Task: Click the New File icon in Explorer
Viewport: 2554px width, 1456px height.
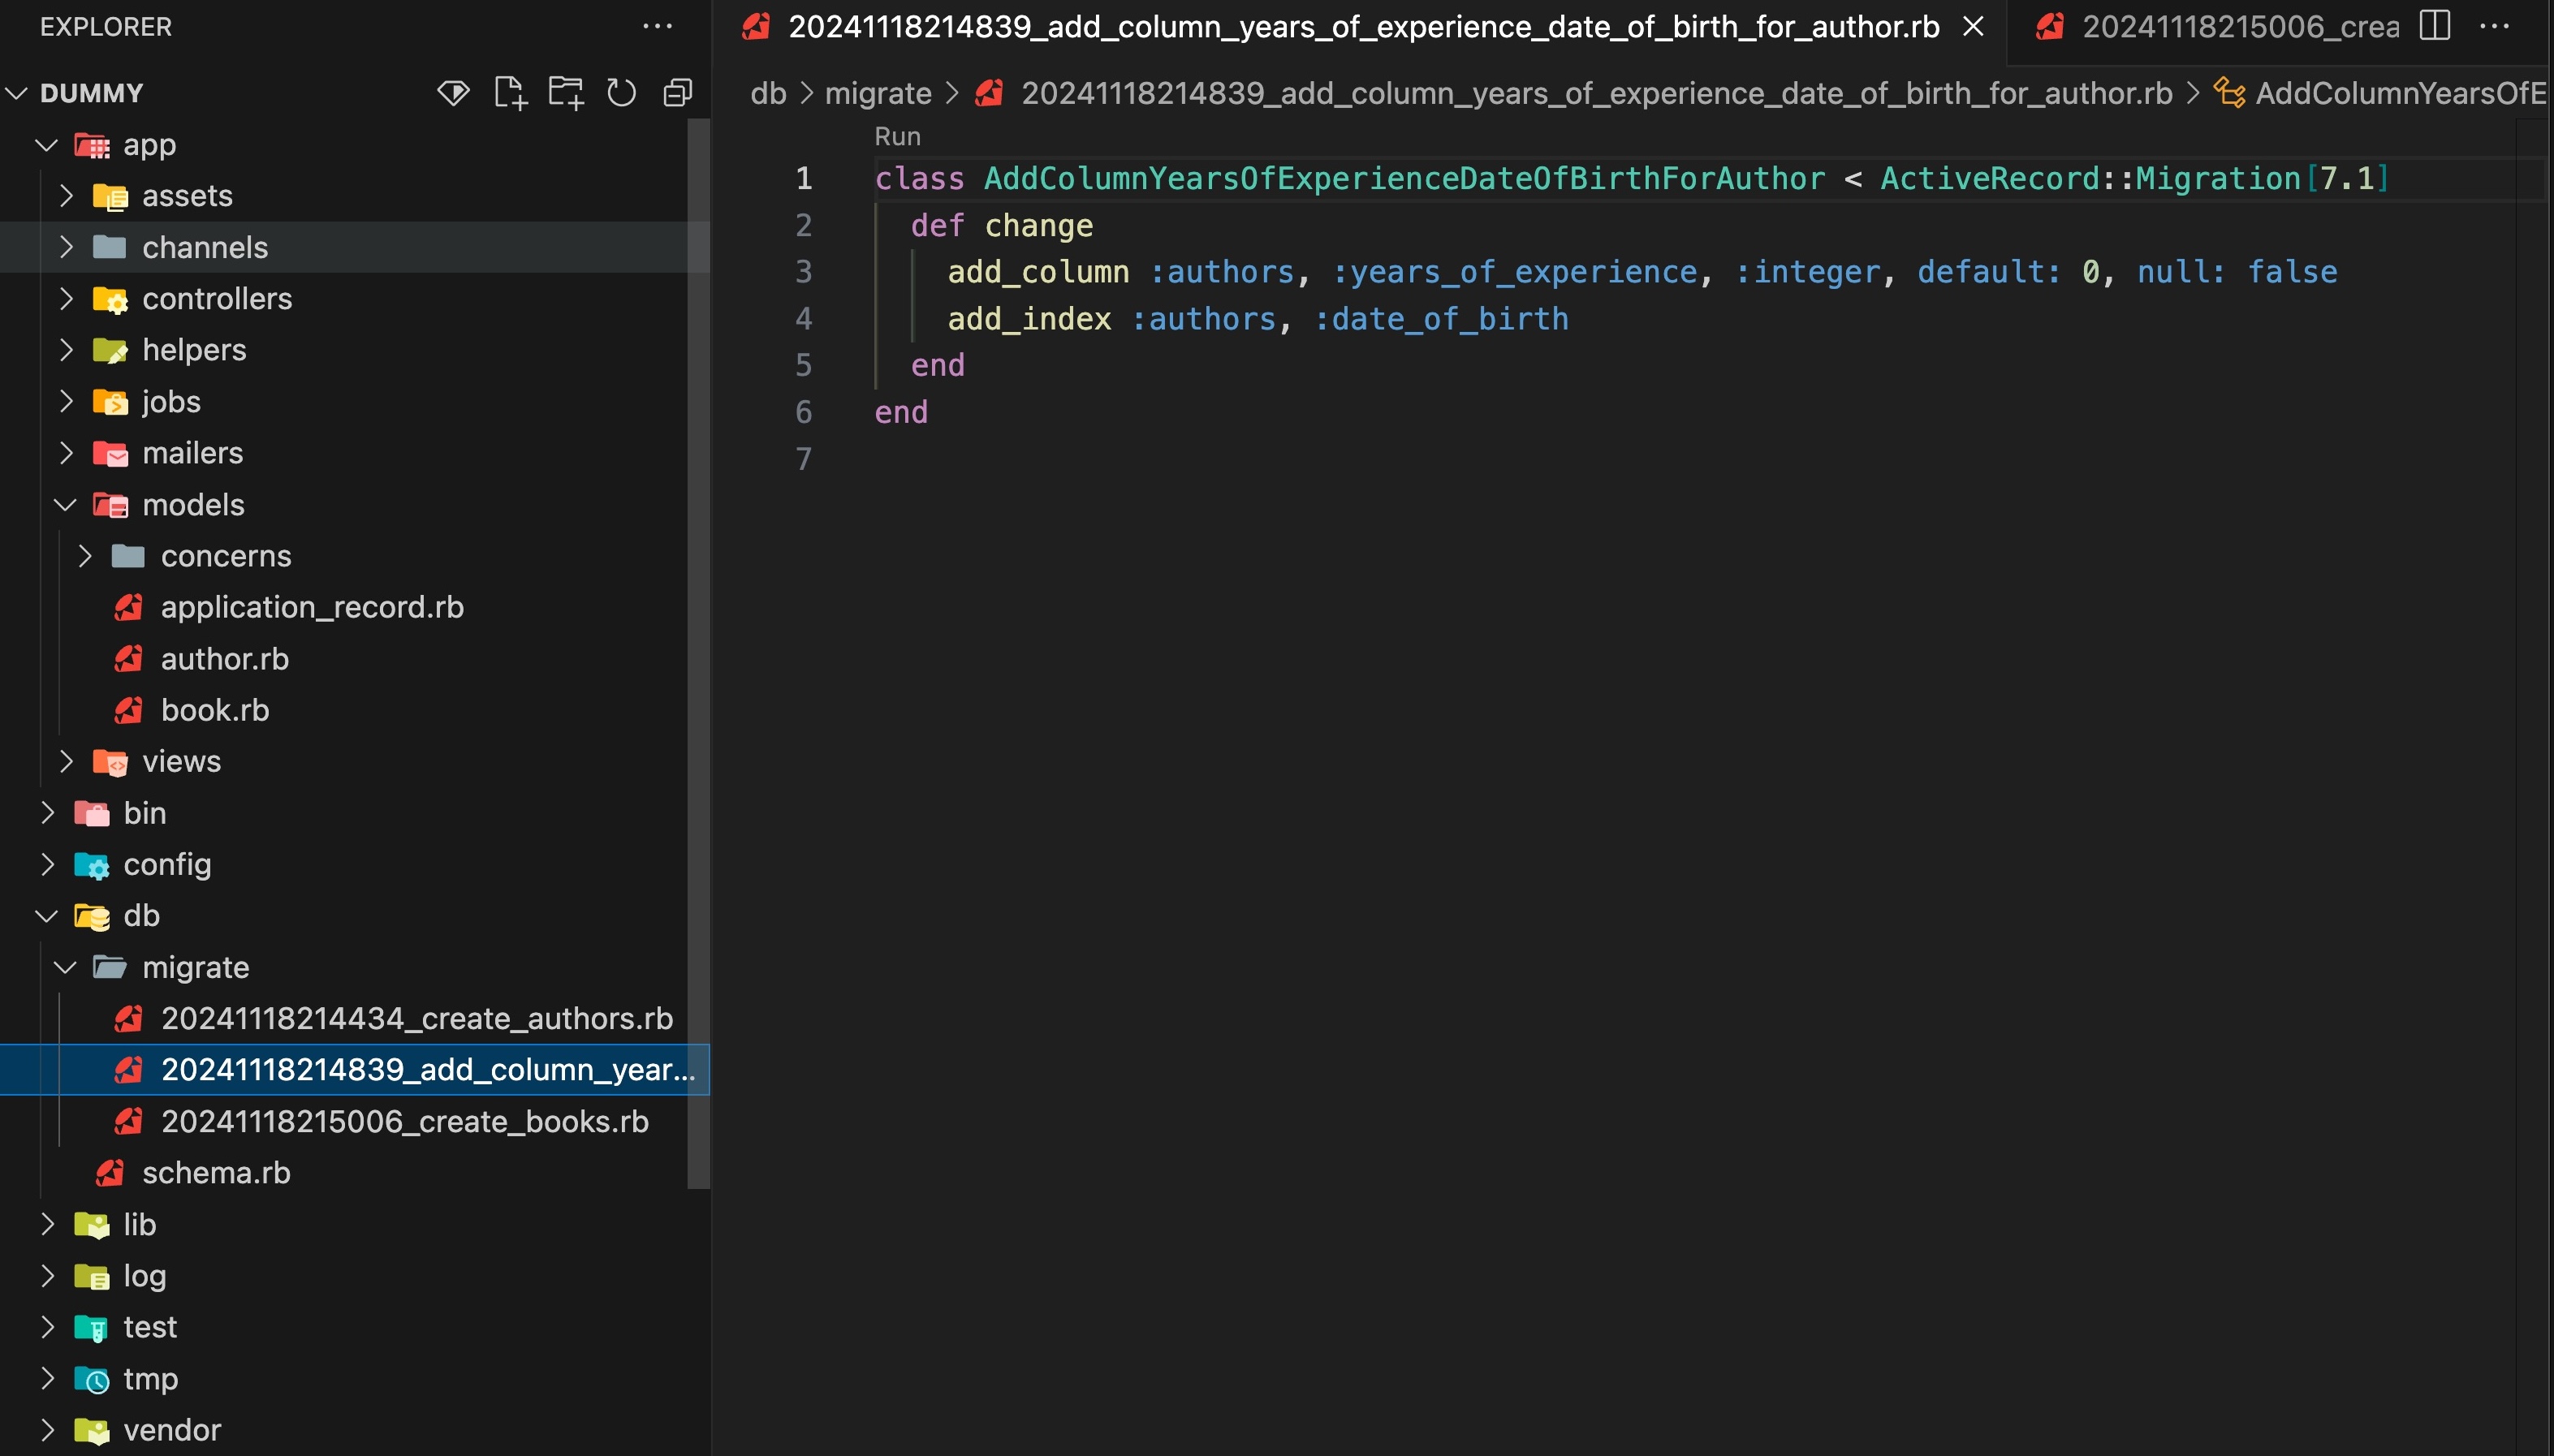Action: [x=510, y=93]
